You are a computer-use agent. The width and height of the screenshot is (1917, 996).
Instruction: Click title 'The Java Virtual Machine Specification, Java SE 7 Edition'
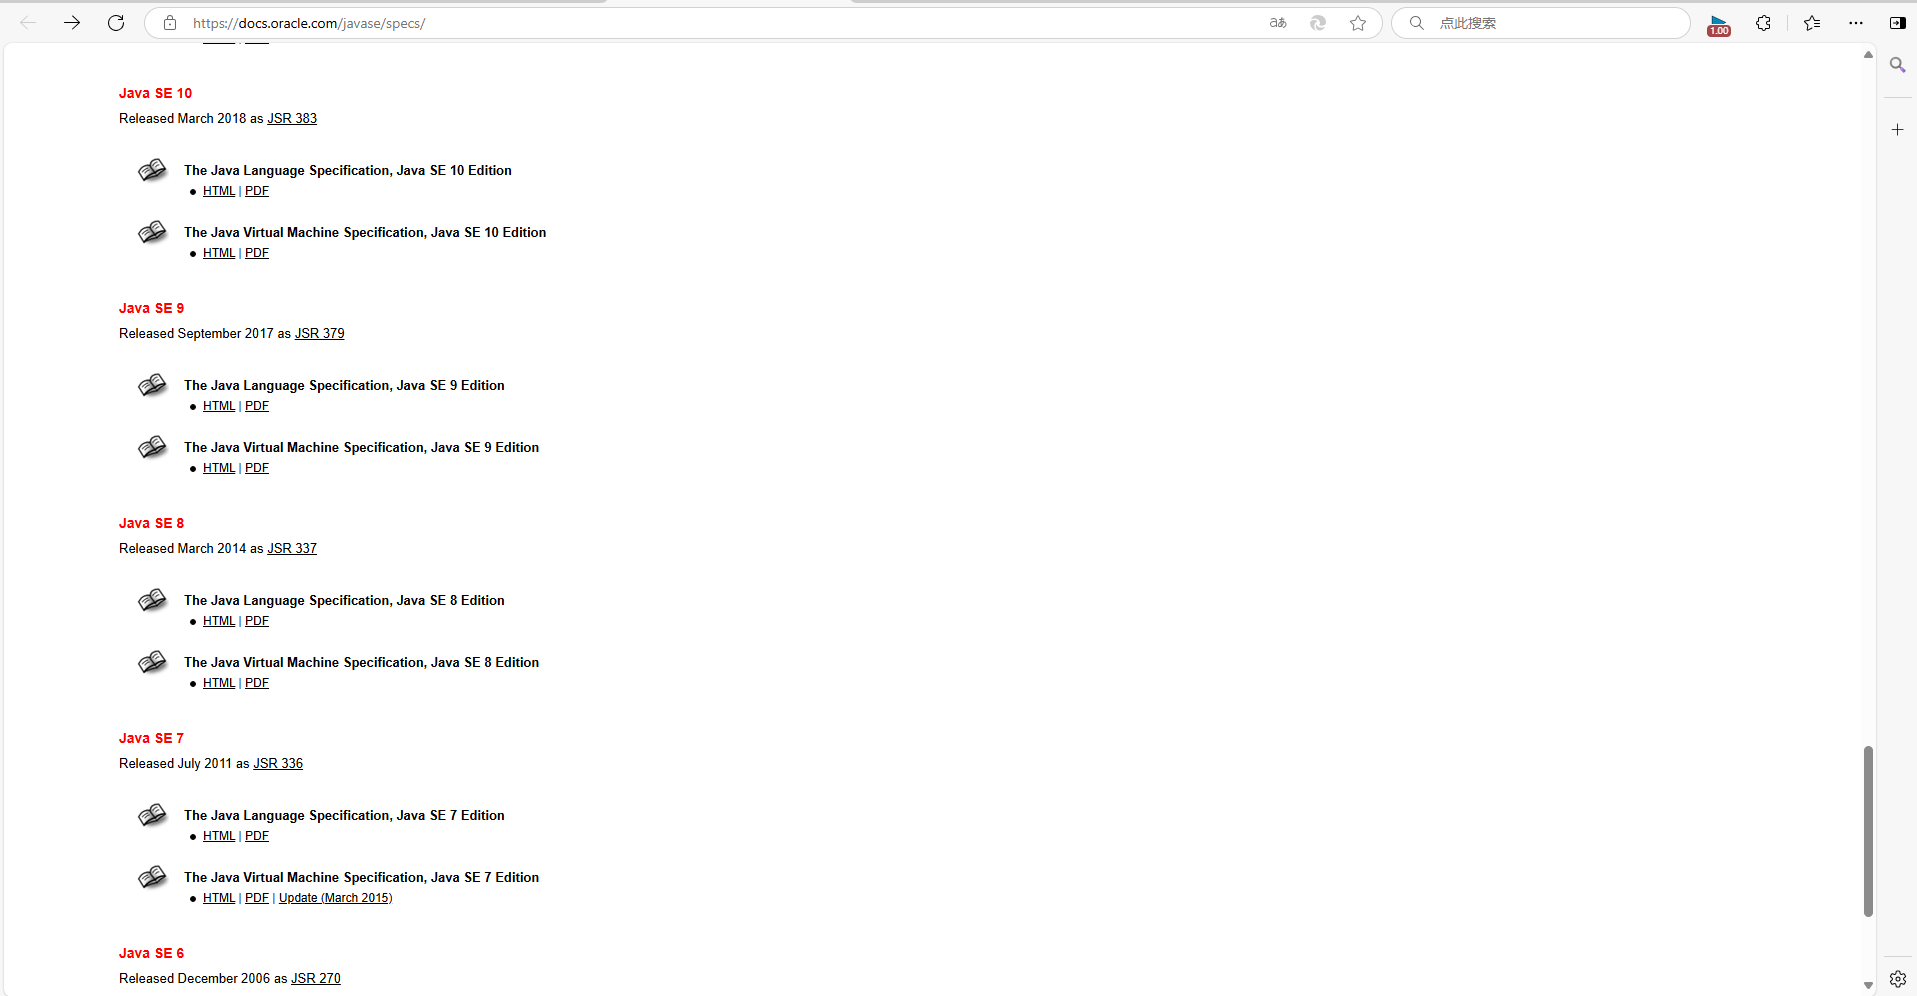tap(361, 877)
